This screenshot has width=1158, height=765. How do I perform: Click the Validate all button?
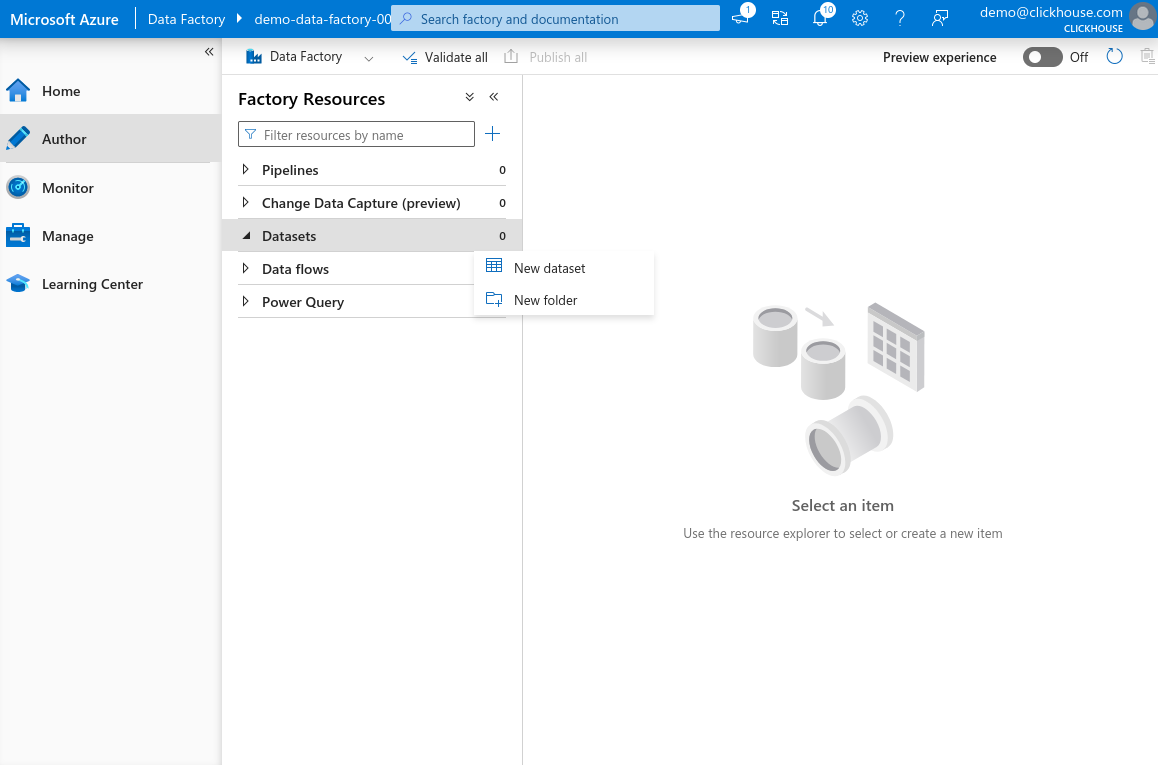[445, 57]
